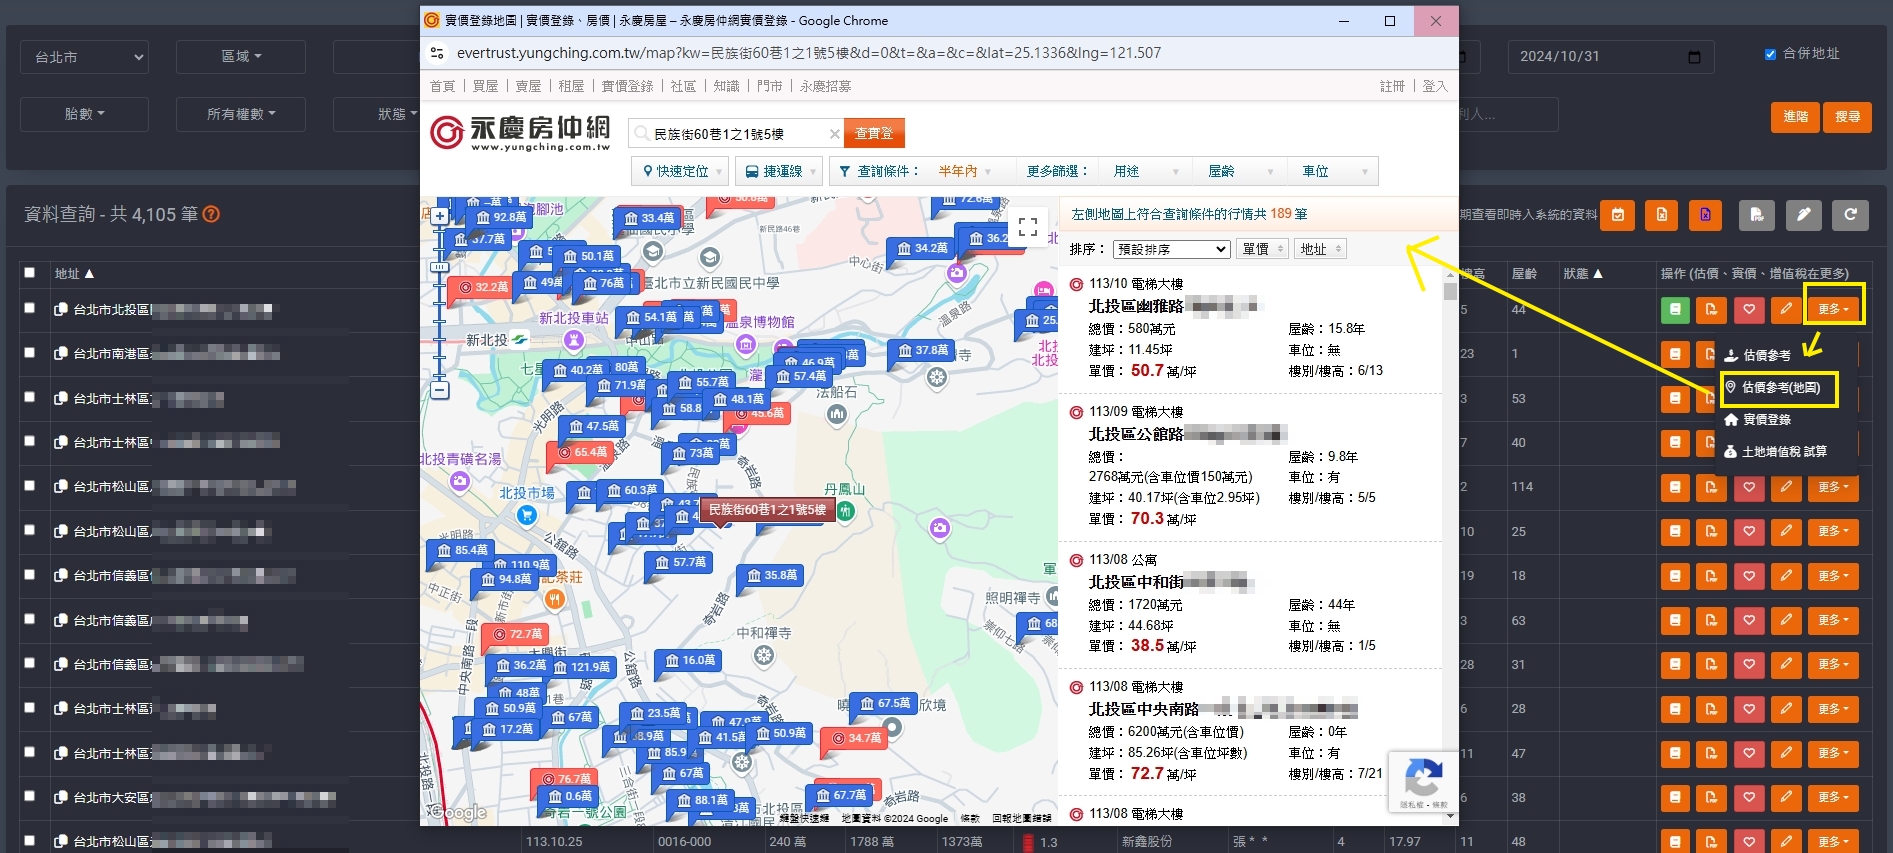Image resolution: width=1893 pixels, height=853 pixels.
Task: Select 估價參考(地圖) from the menu
Action: click(x=1779, y=388)
